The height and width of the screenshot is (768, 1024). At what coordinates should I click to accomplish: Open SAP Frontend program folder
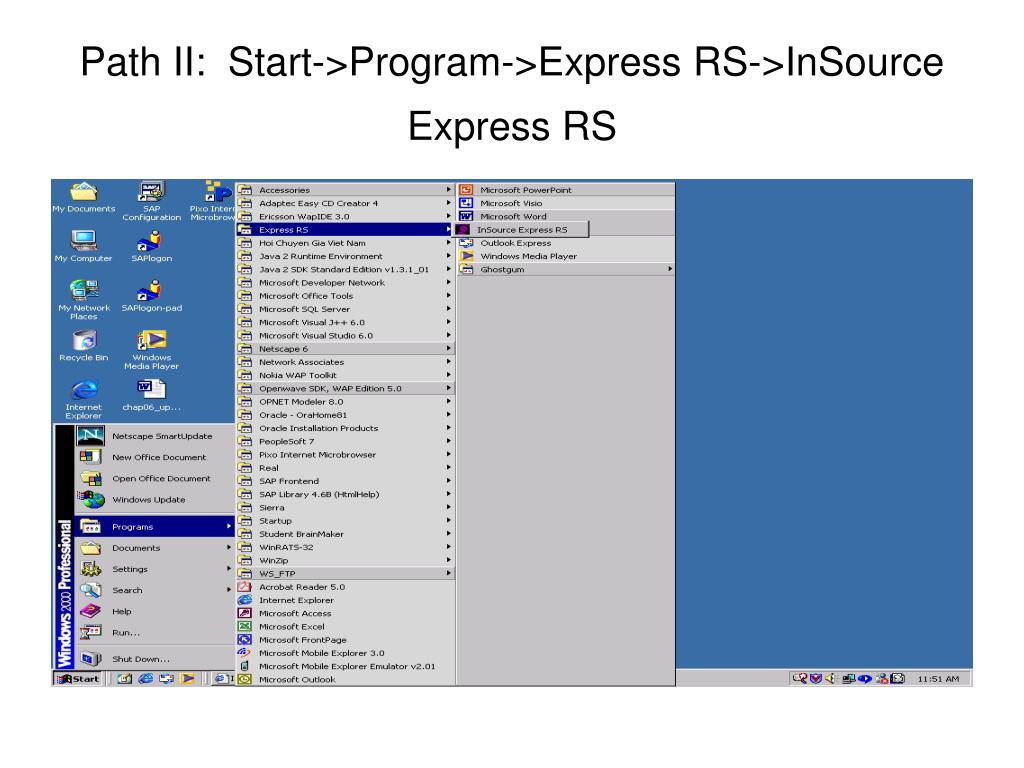(345, 481)
